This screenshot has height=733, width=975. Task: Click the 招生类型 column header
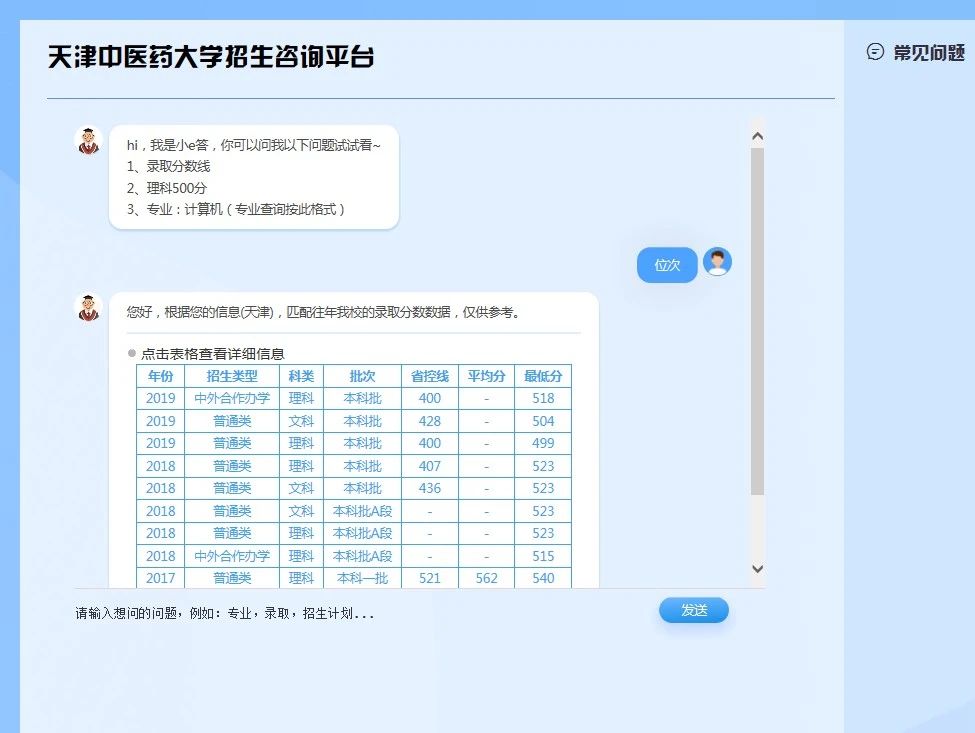pos(232,376)
